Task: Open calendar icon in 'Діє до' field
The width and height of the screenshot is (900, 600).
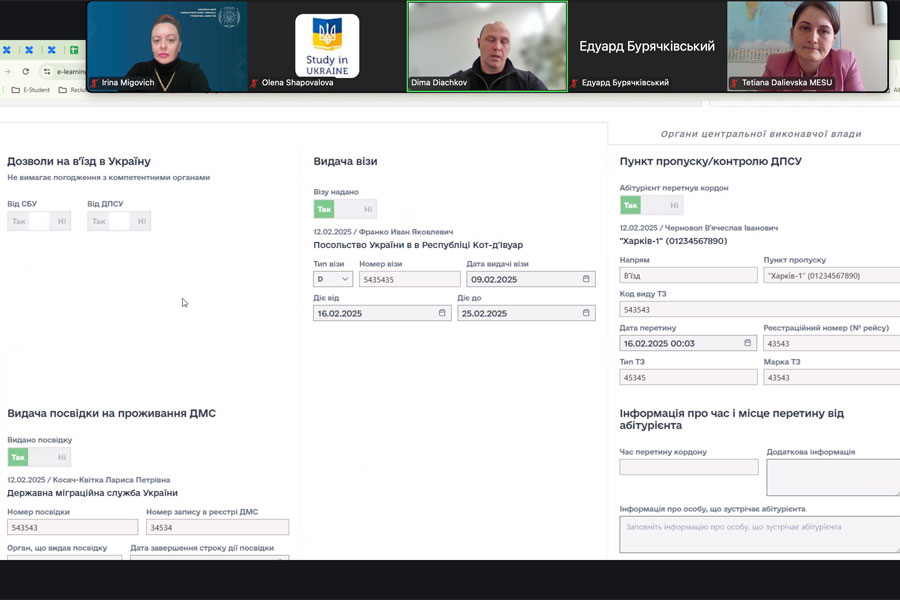Action: (x=587, y=313)
